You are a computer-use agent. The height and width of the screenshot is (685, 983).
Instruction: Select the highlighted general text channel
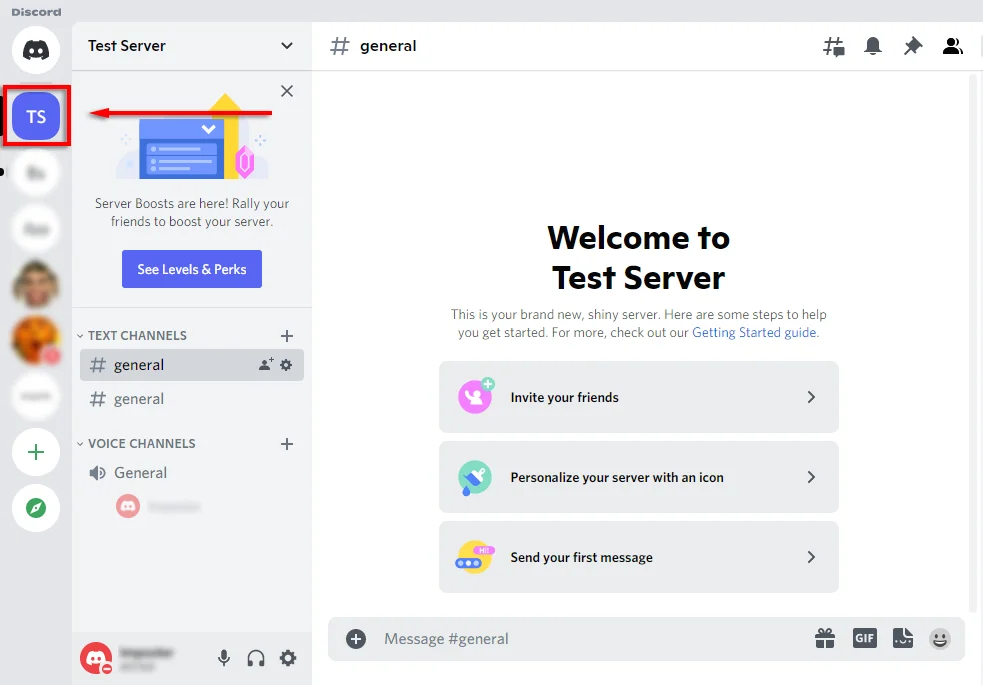pos(192,365)
